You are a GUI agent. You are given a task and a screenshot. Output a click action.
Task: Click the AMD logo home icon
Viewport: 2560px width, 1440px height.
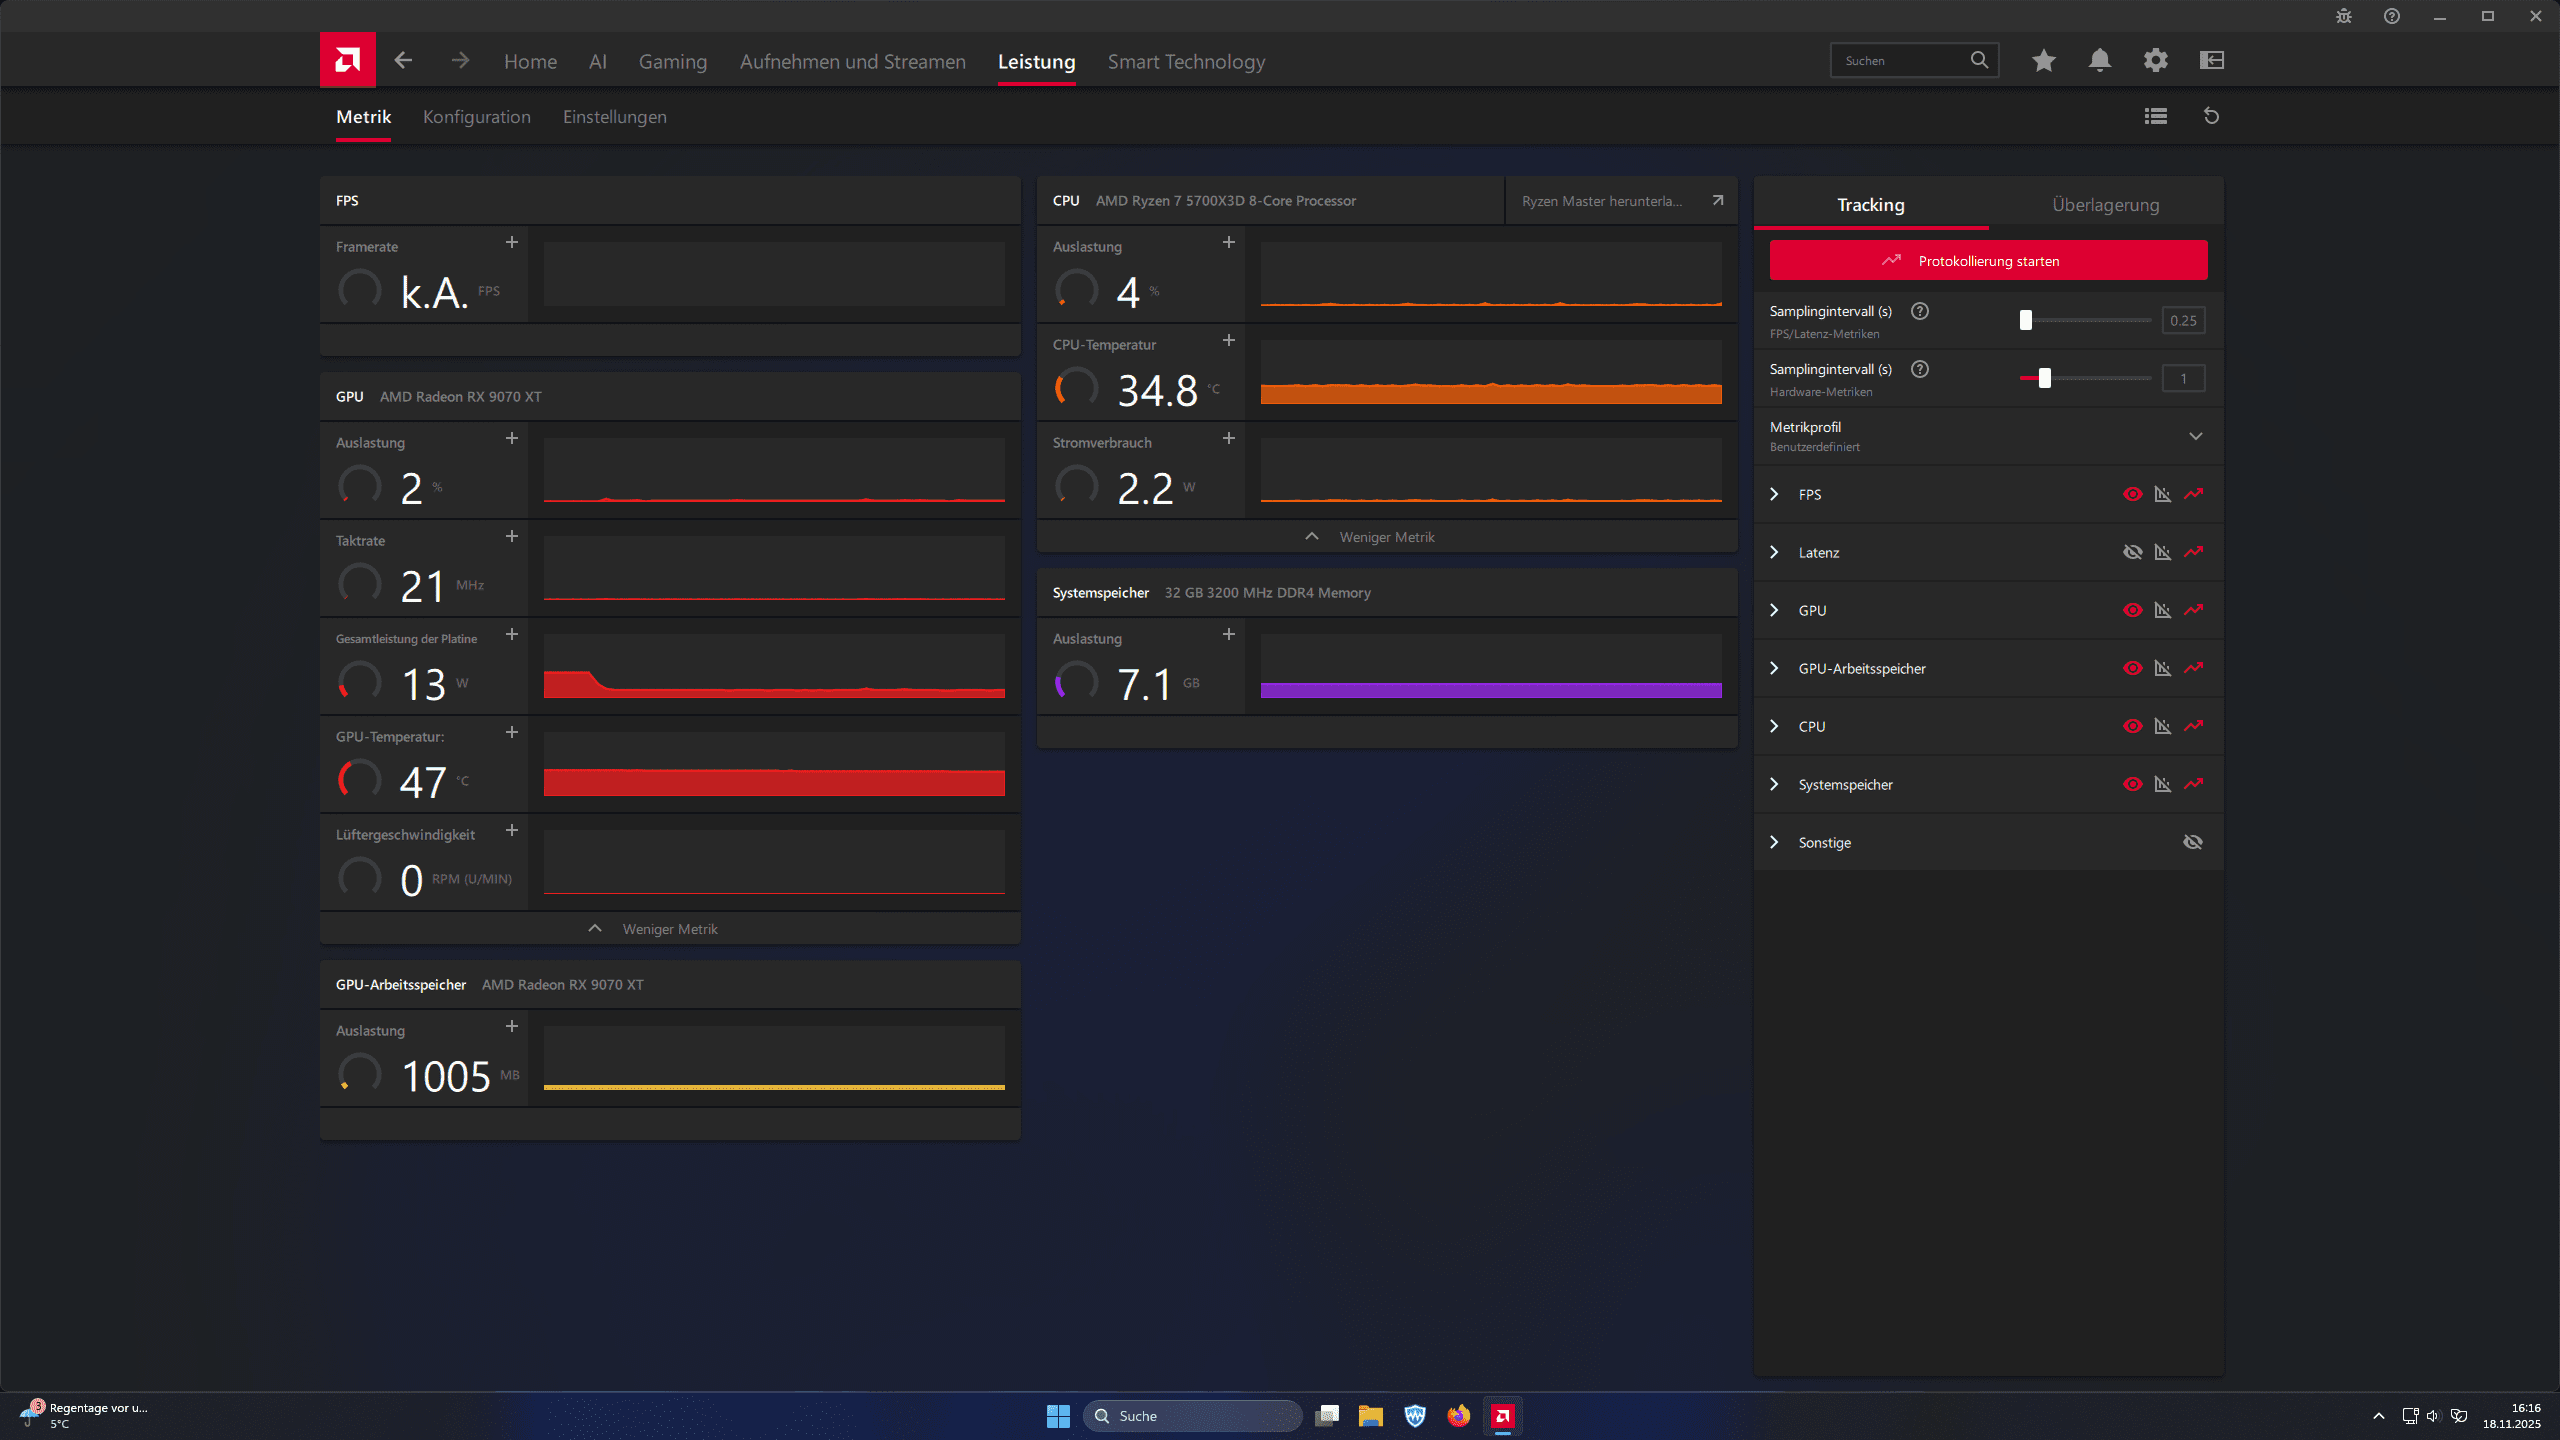tap(347, 60)
